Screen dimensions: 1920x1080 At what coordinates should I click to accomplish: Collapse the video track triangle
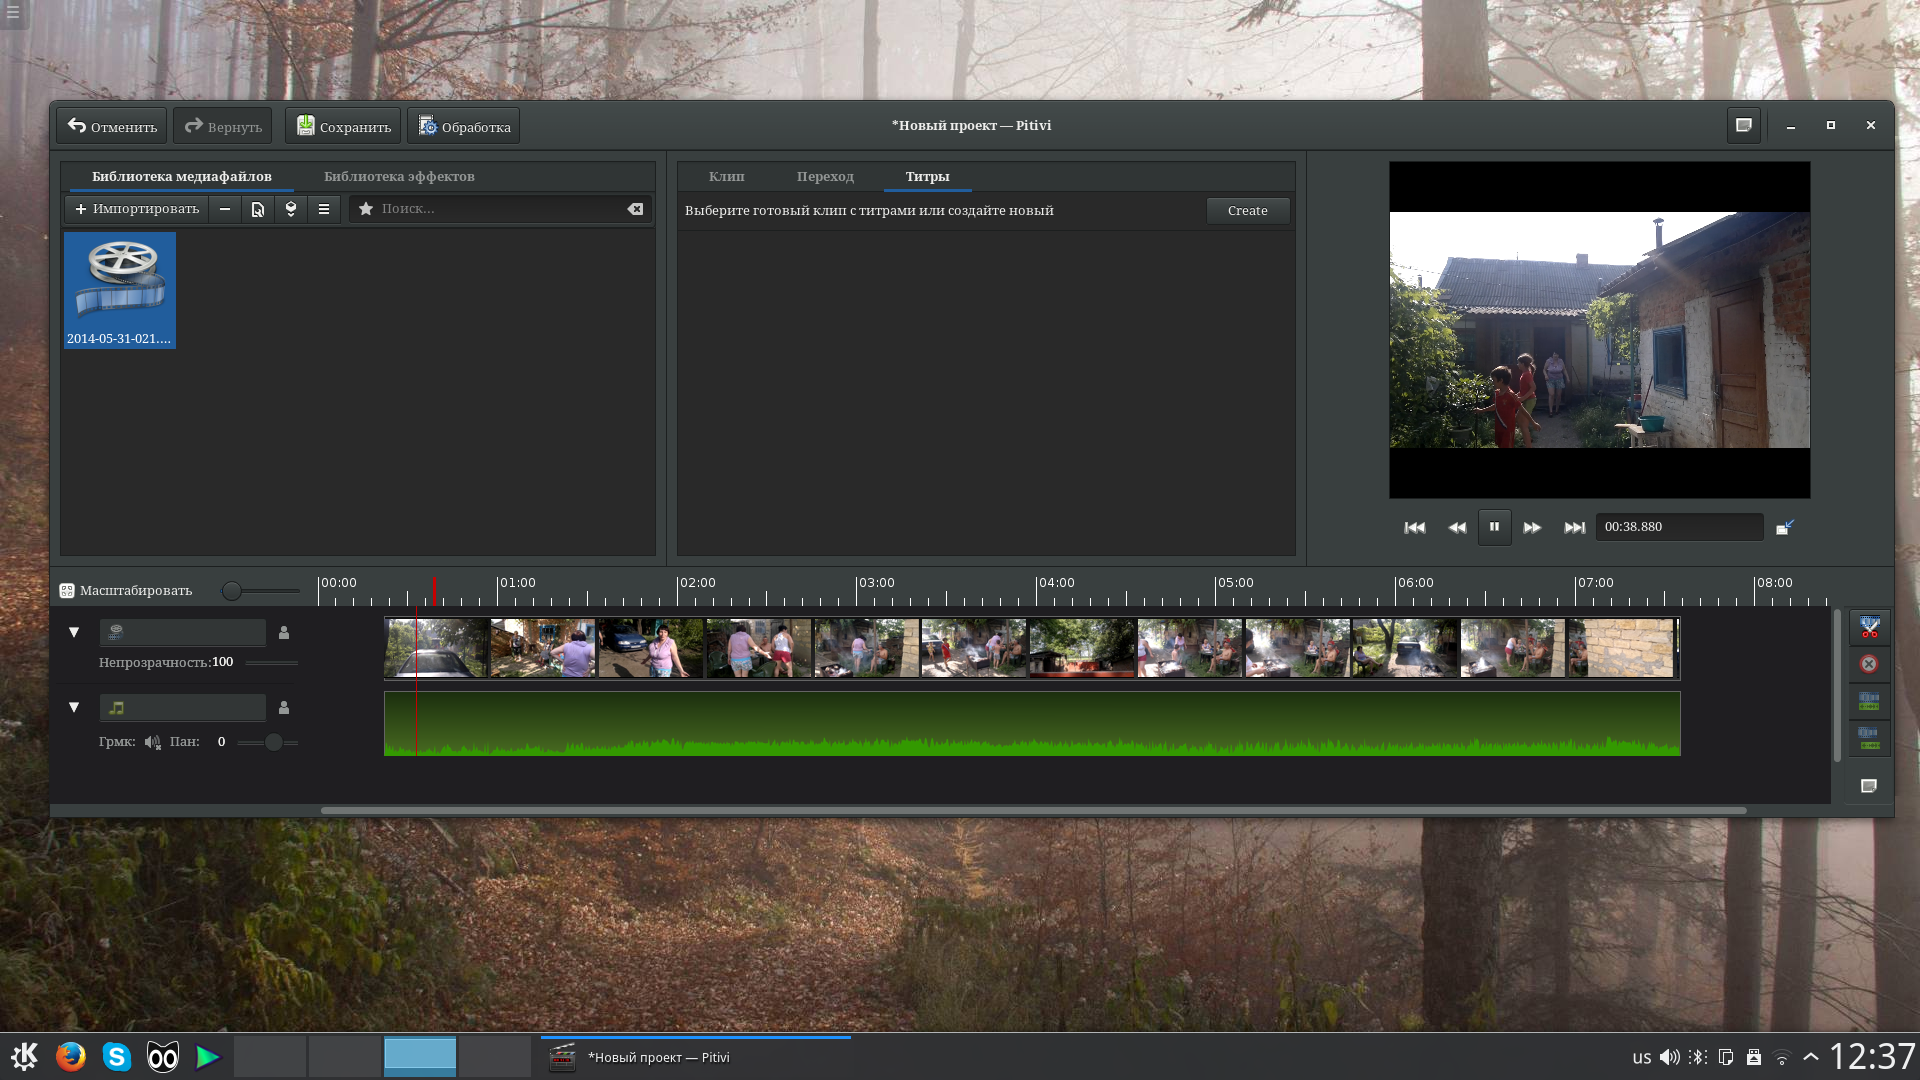(74, 632)
